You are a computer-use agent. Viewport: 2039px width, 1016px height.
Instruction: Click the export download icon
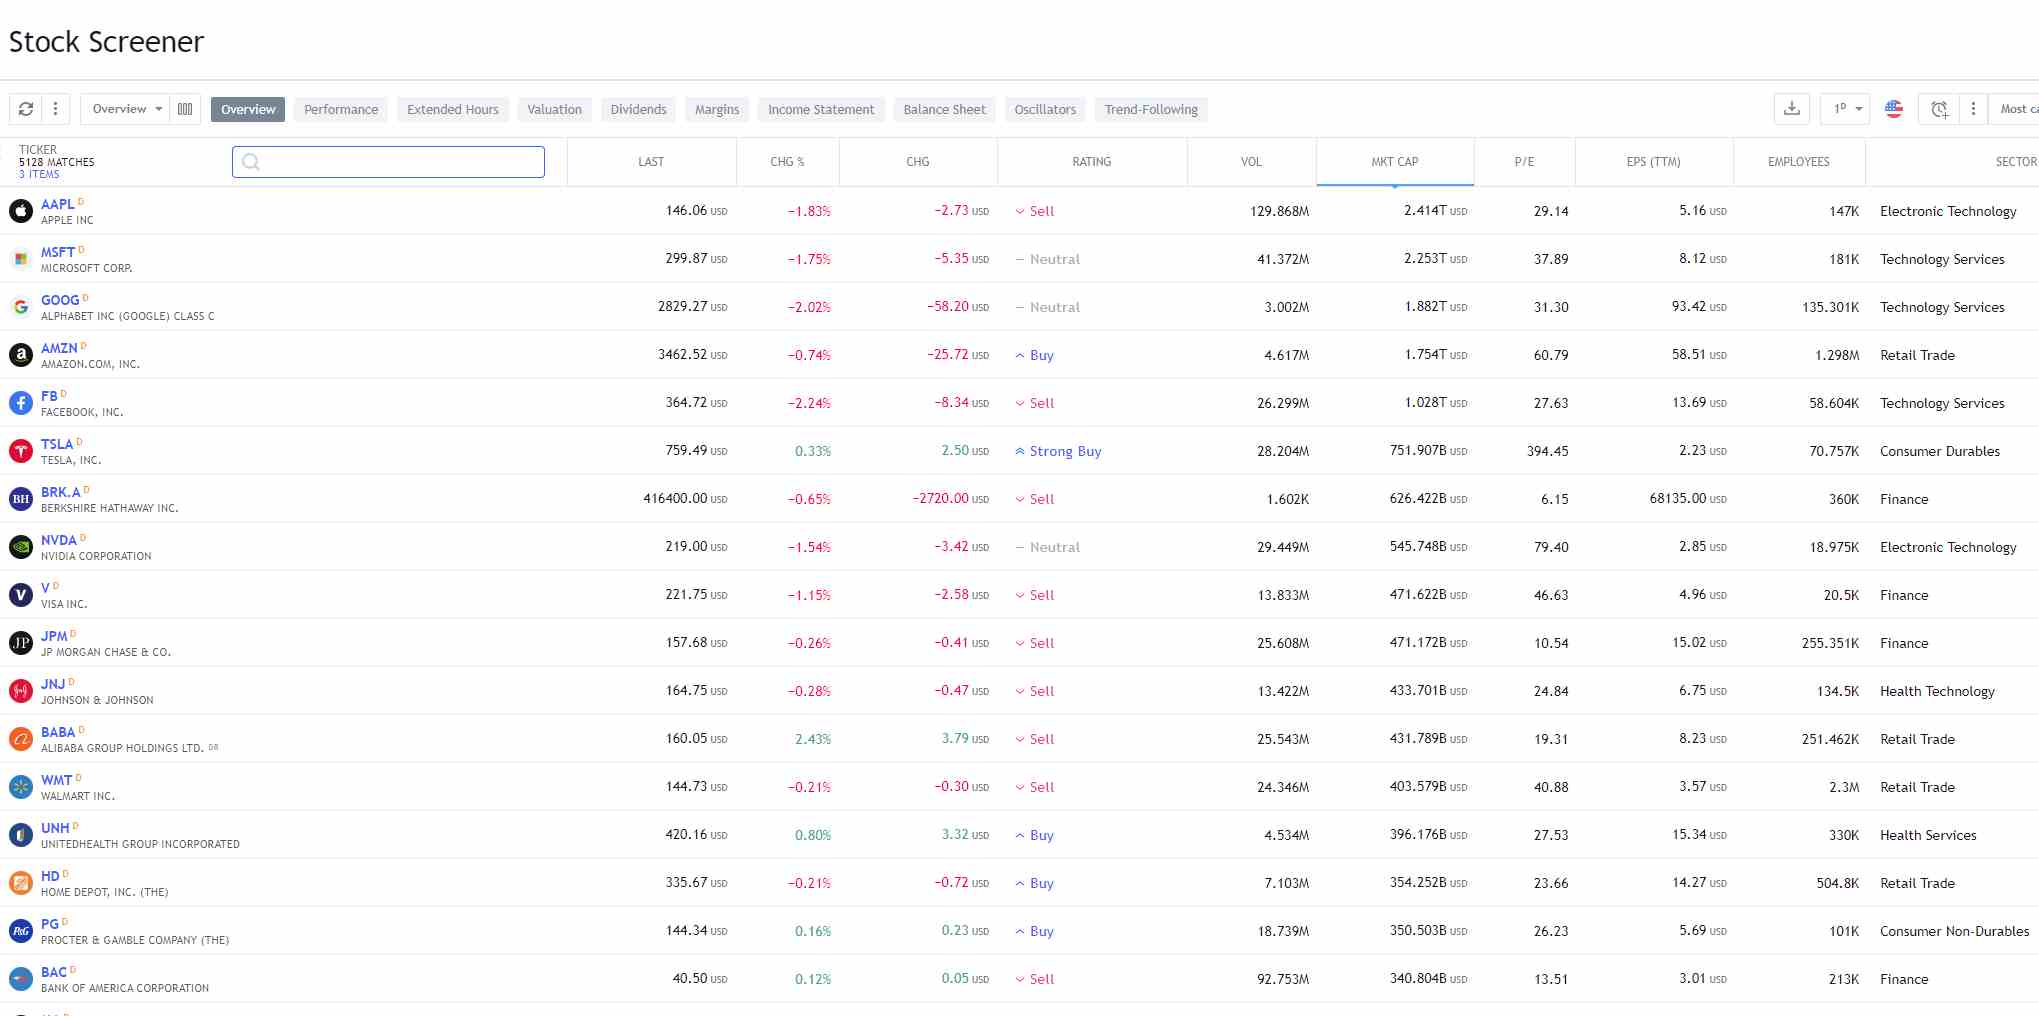[x=1792, y=109]
